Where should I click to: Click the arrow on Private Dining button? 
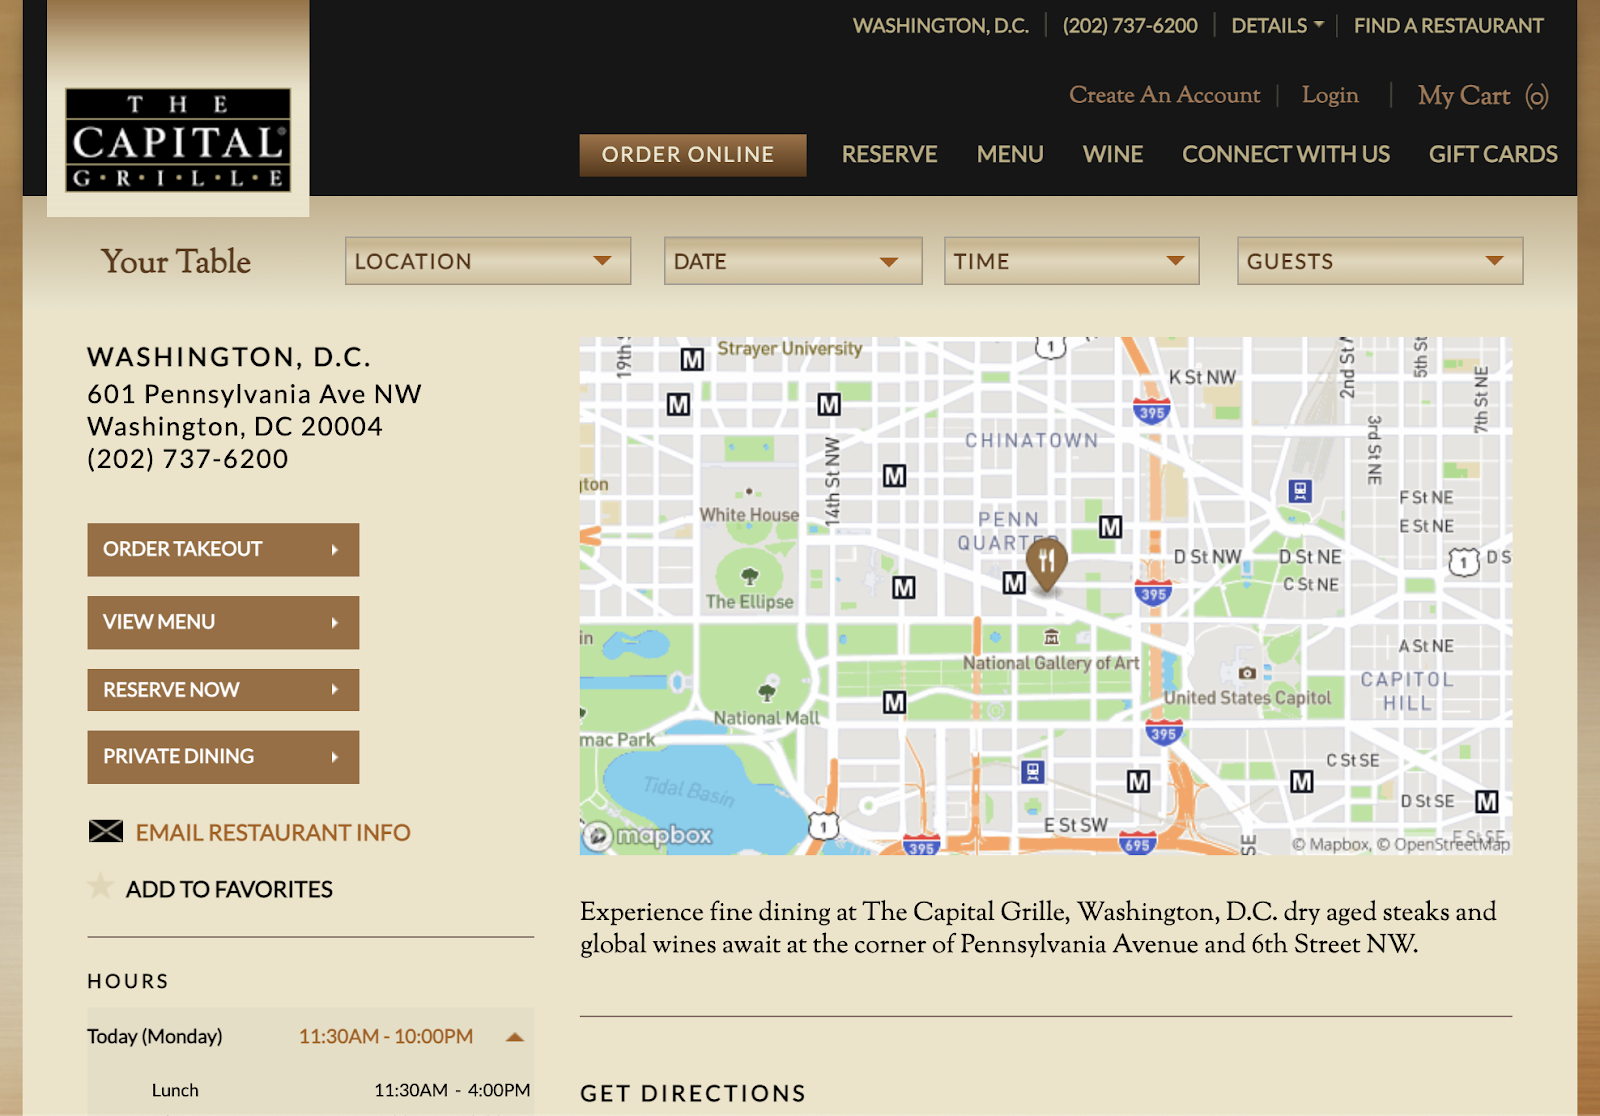[335, 757]
